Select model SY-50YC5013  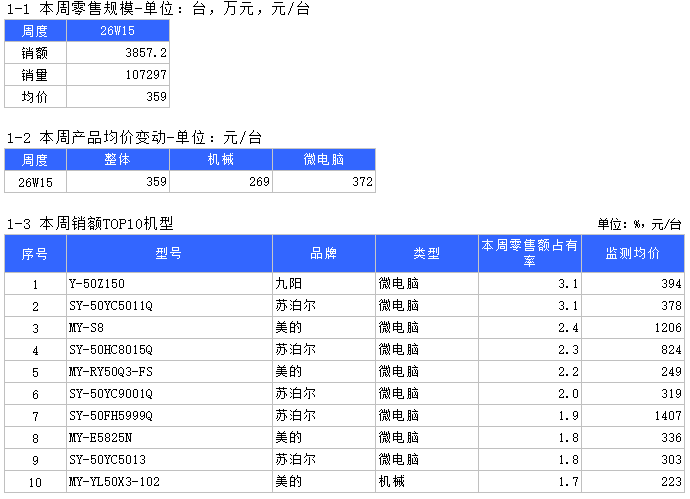[x=169, y=459]
